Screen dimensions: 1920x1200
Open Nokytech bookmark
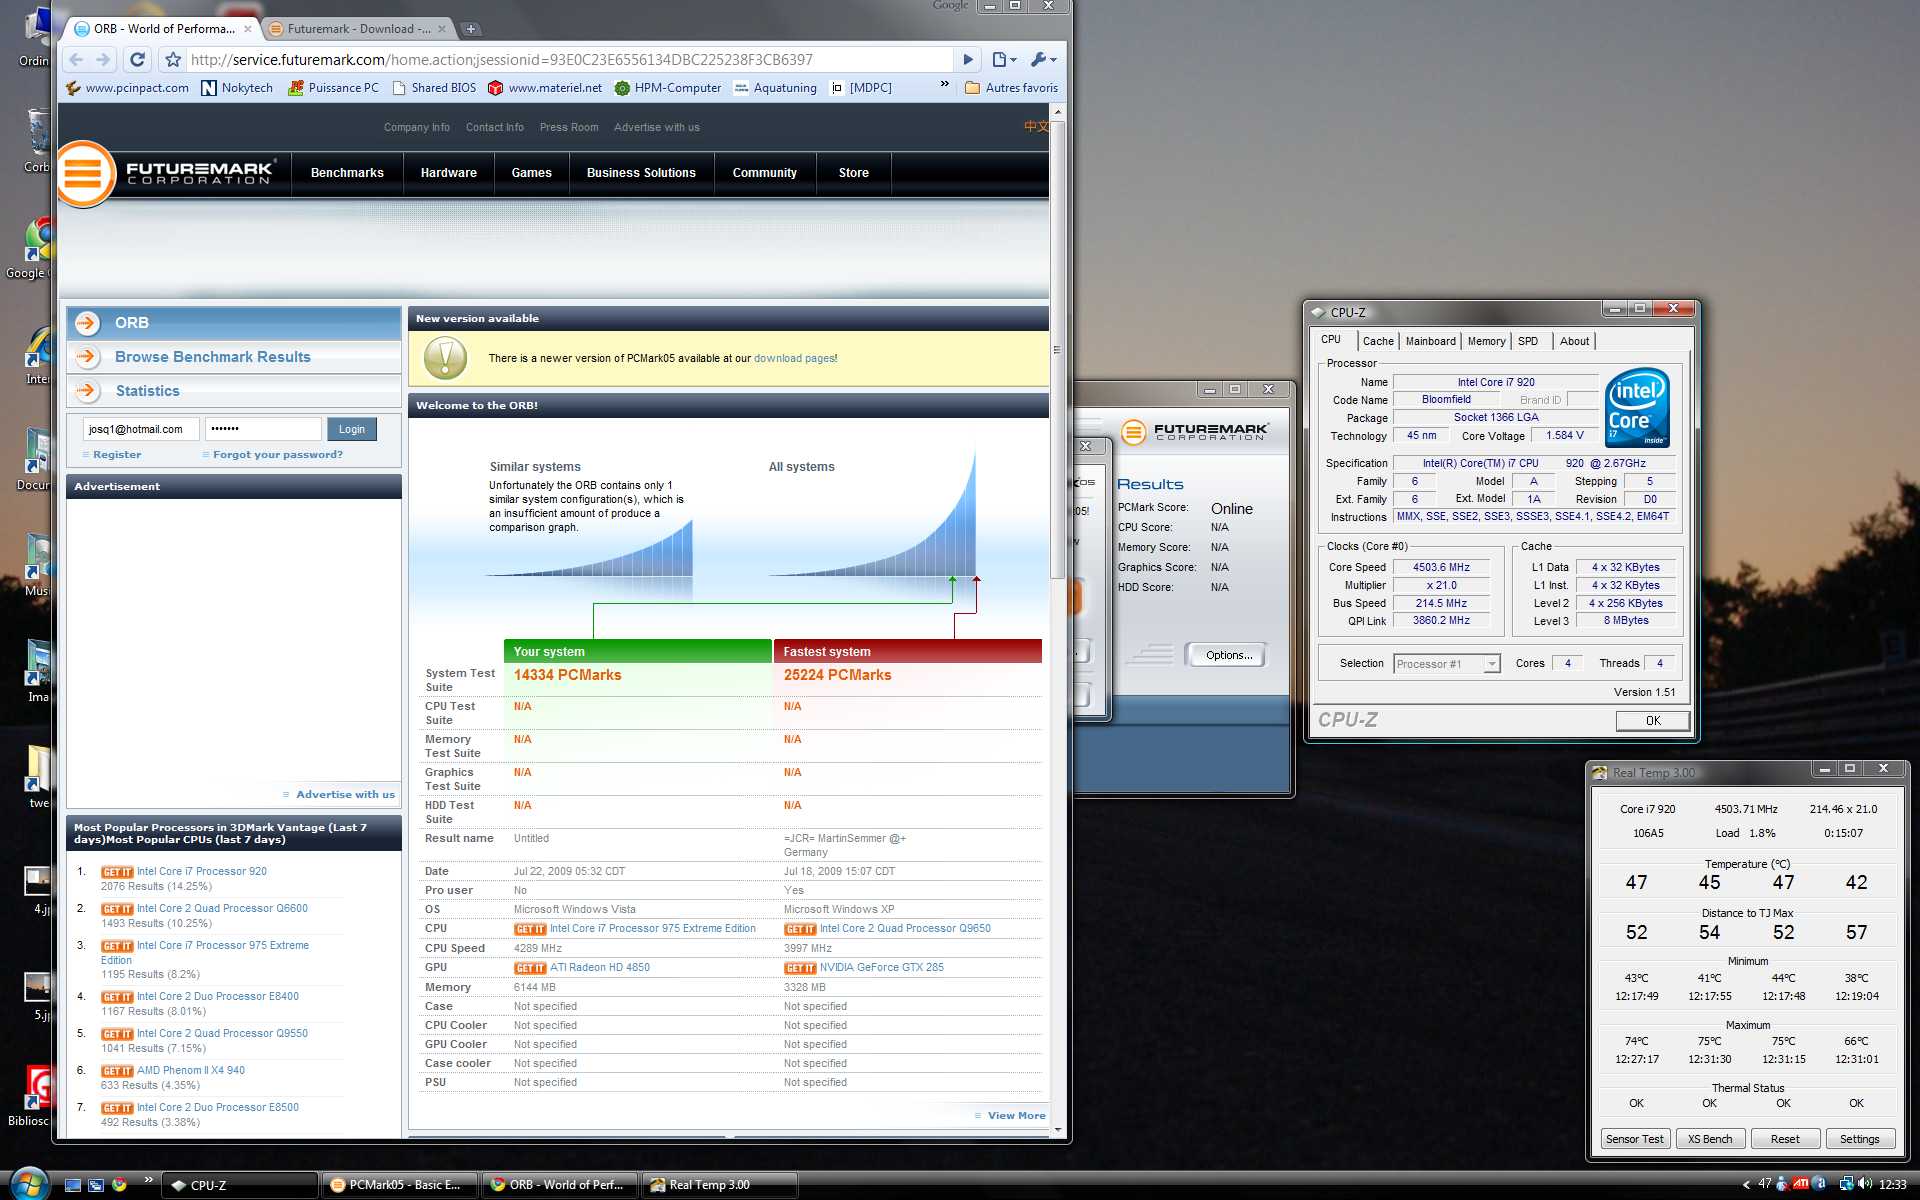tap(237, 88)
